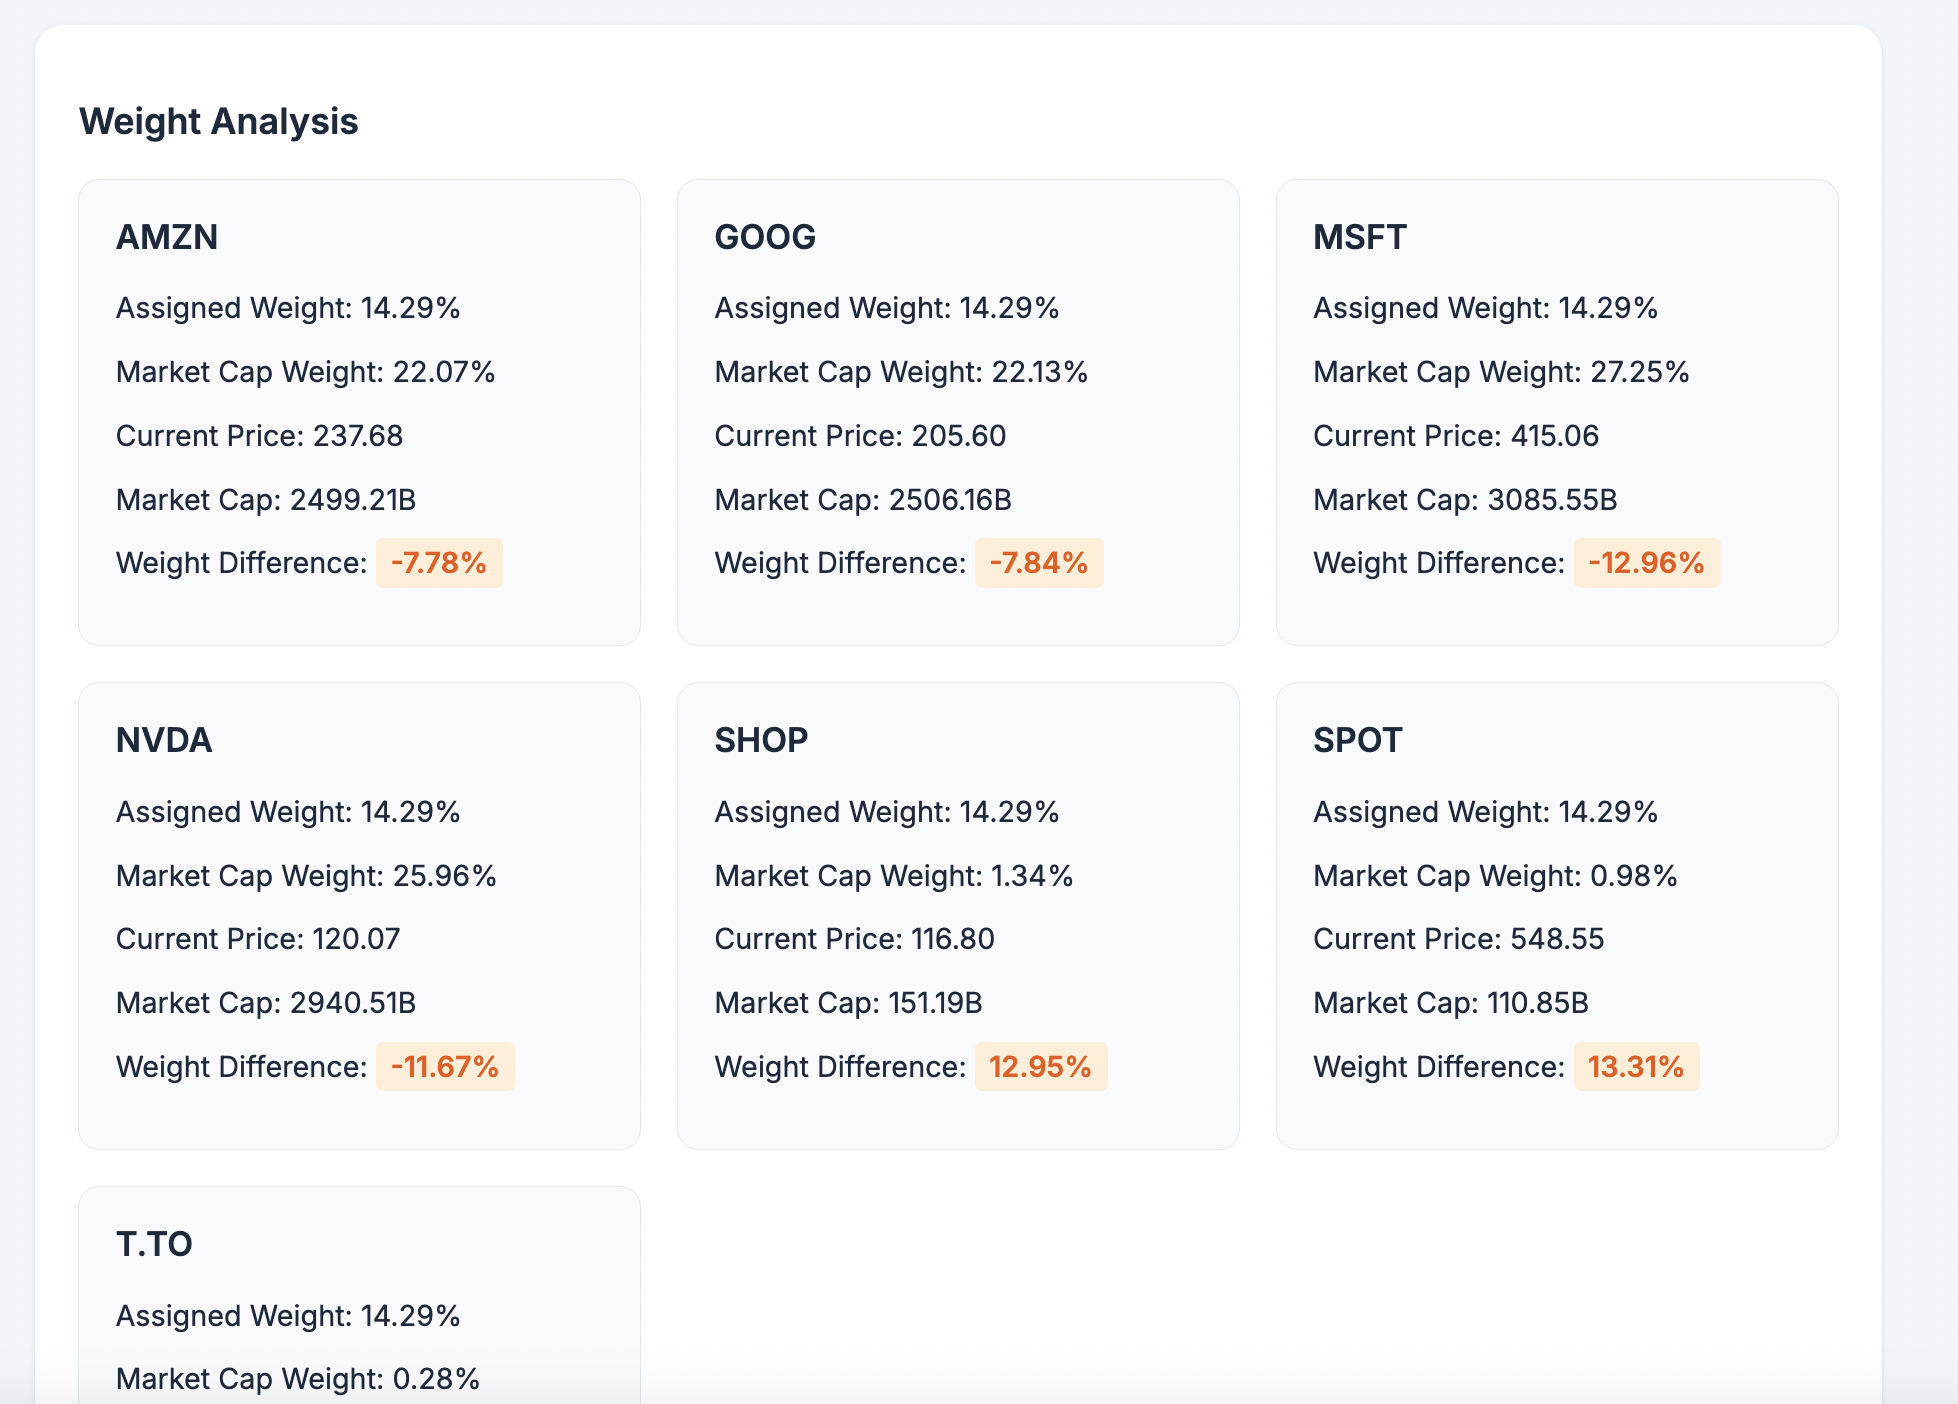Click MSFT's Market Cap 3085.55B line
The height and width of the screenshot is (1404, 1958).
1465,500
